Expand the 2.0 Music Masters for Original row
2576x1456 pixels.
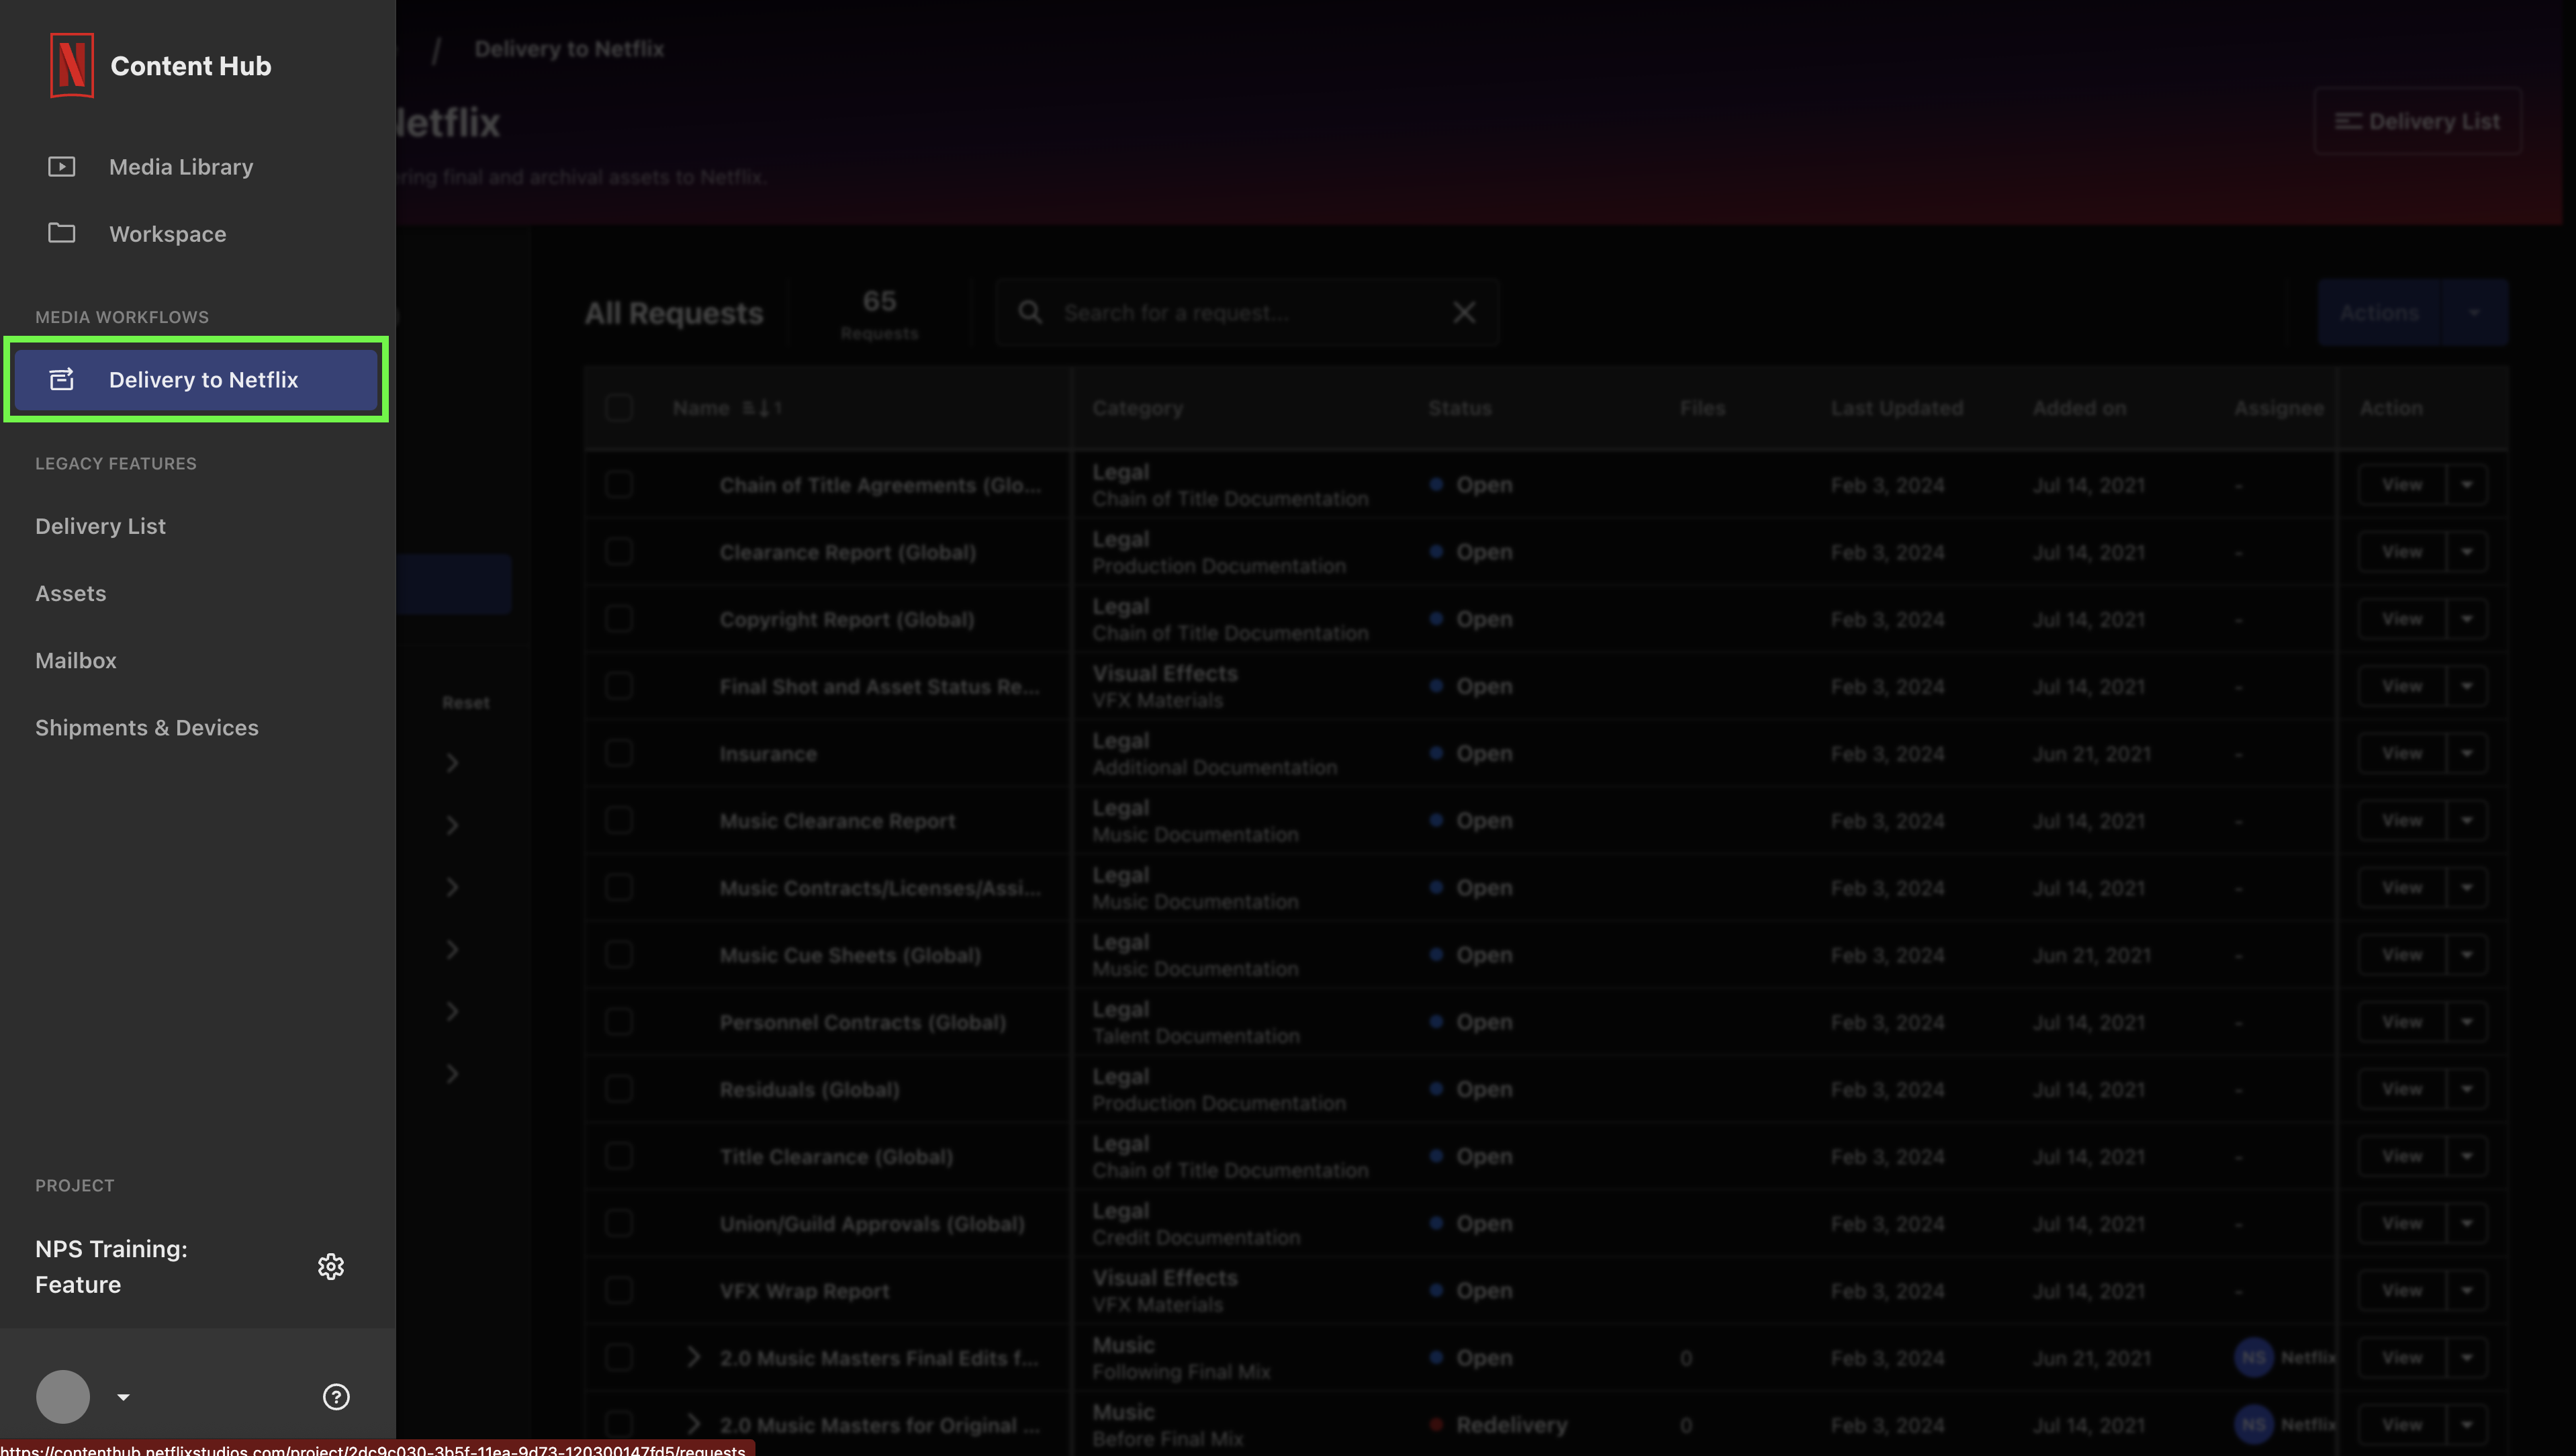[693, 1424]
